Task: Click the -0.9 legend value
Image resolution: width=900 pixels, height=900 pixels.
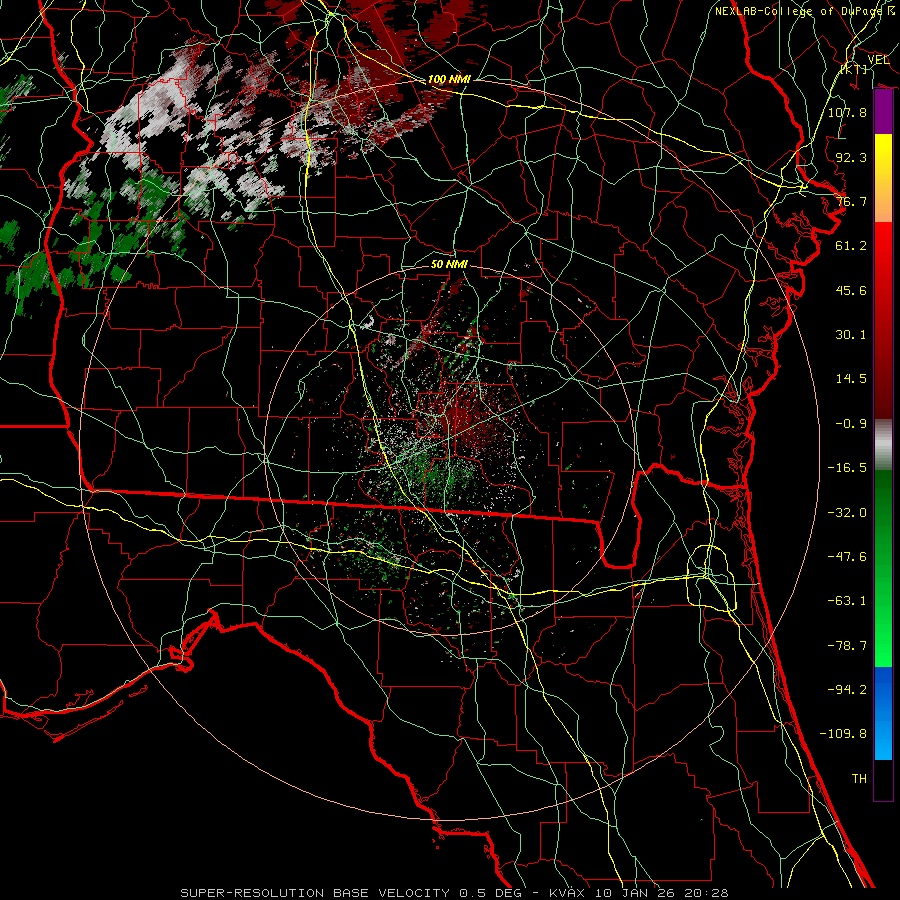Action: tap(851, 423)
